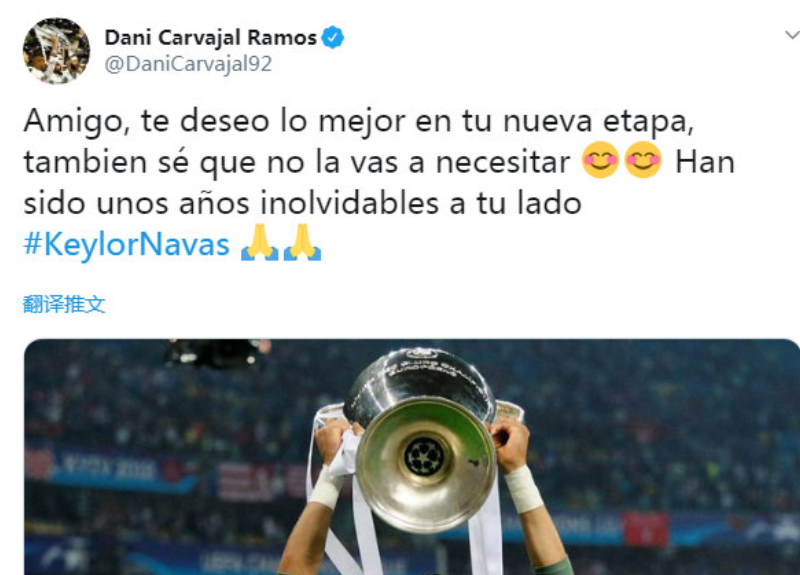The image size is (800, 575).
Task: Click the 翻译推文 translate tweet link
Action: pos(64,305)
